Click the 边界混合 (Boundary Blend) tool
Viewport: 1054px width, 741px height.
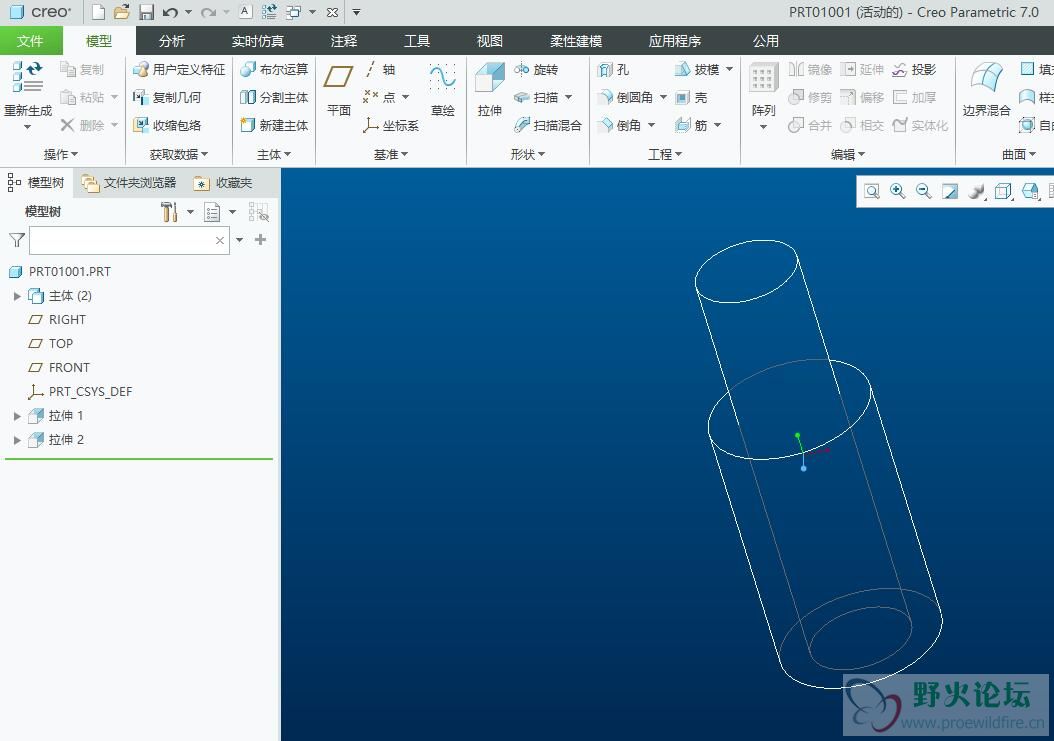(986, 90)
